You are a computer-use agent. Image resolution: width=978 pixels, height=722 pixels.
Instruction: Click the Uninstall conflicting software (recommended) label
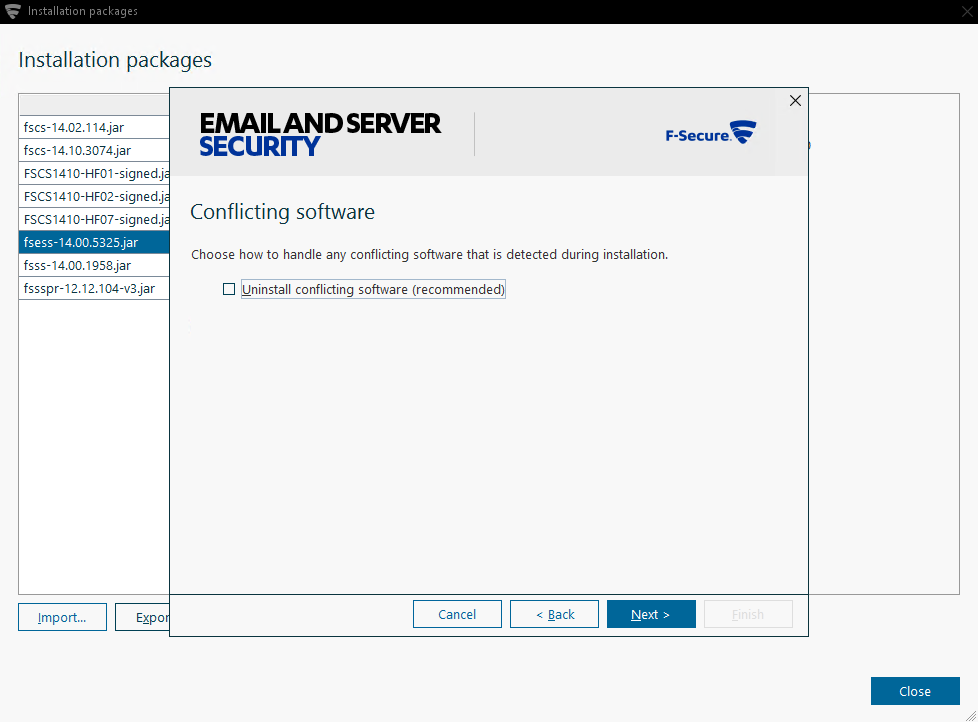coord(373,289)
